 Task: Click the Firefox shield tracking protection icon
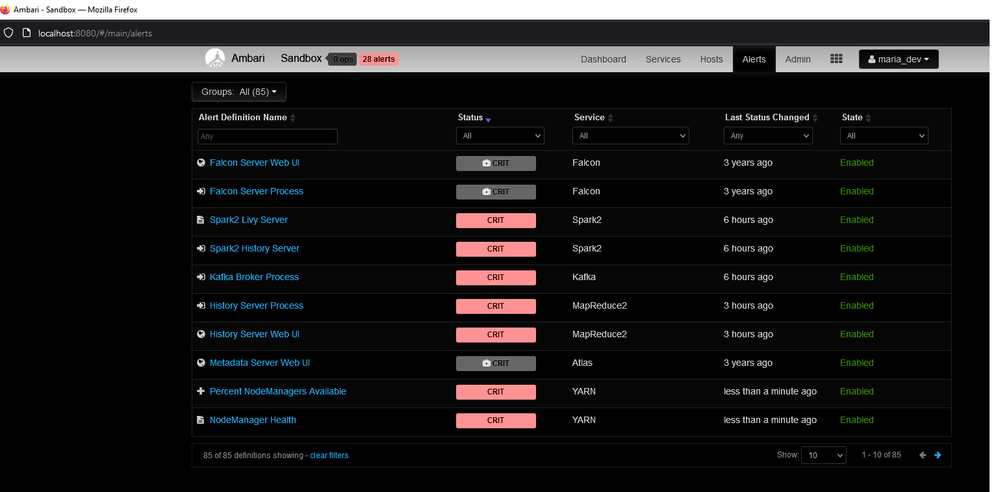(x=8, y=32)
